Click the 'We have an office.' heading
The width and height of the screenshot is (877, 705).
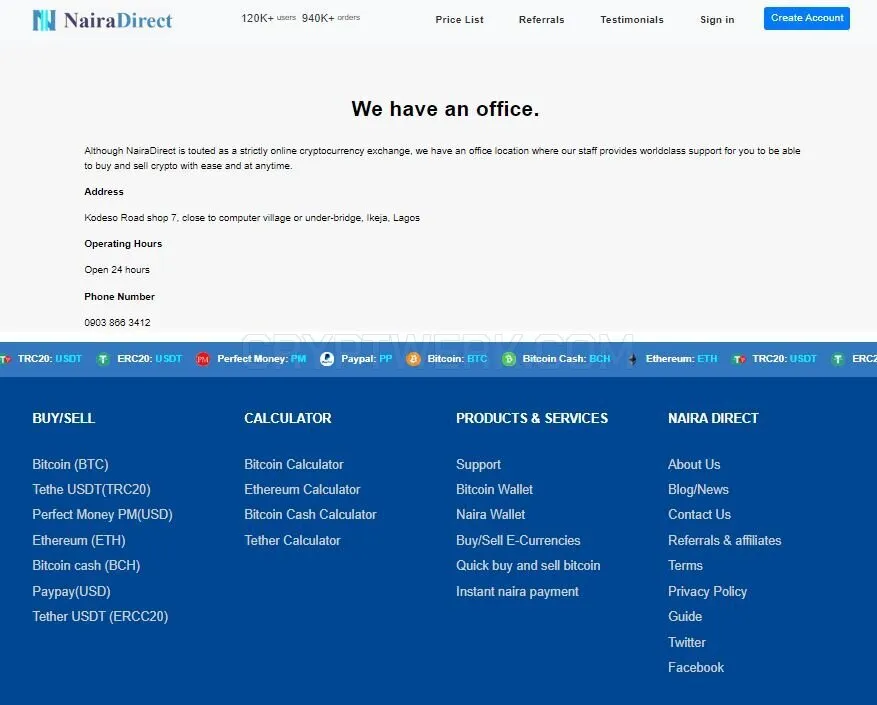[x=445, y=109]
